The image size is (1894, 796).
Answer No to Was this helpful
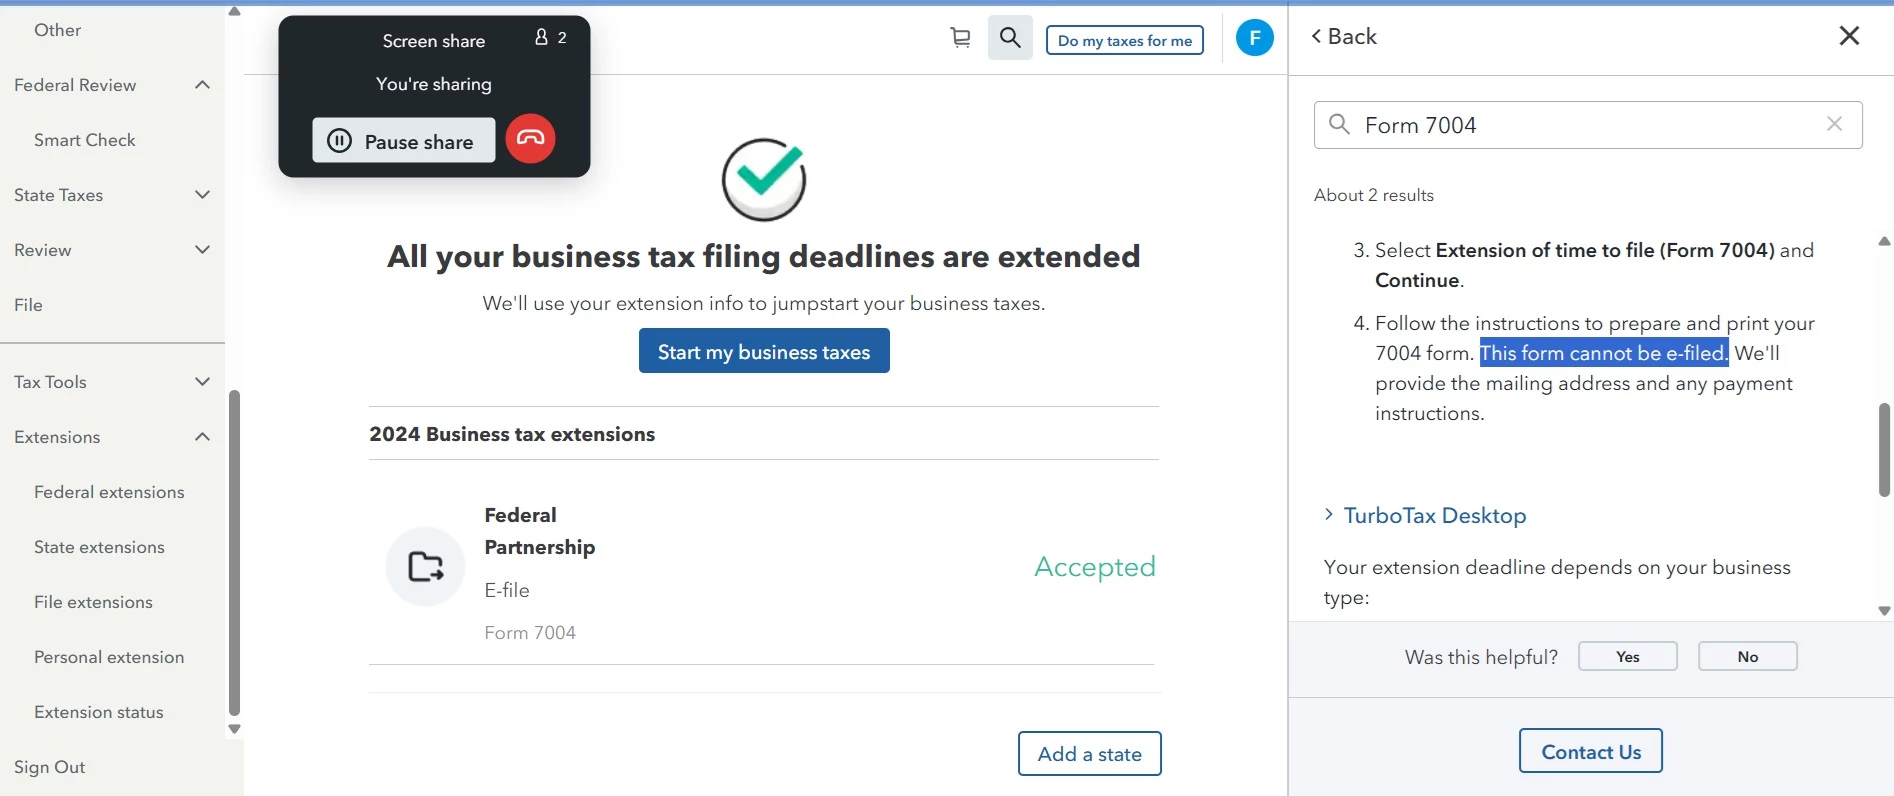(1747, 656)
